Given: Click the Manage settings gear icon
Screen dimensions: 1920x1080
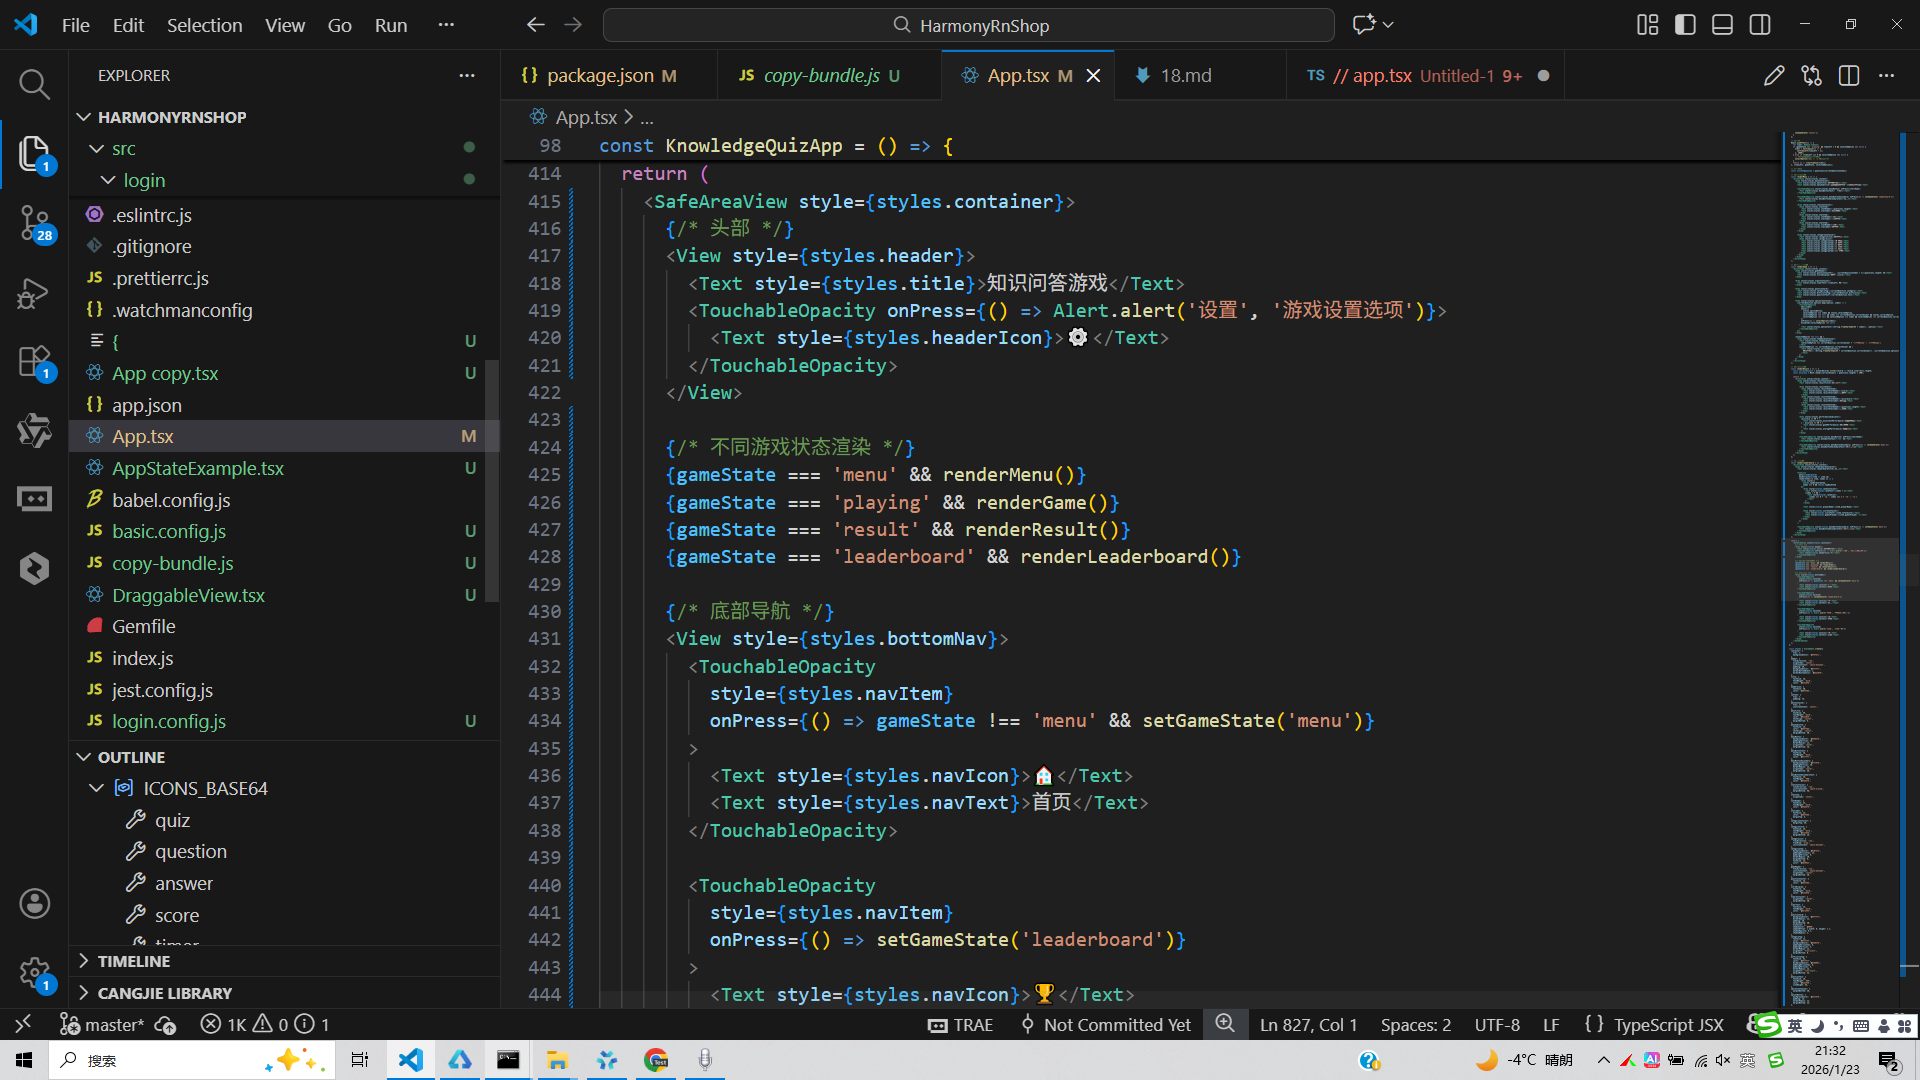Looking at the screenshot, I should coord(34,972).
